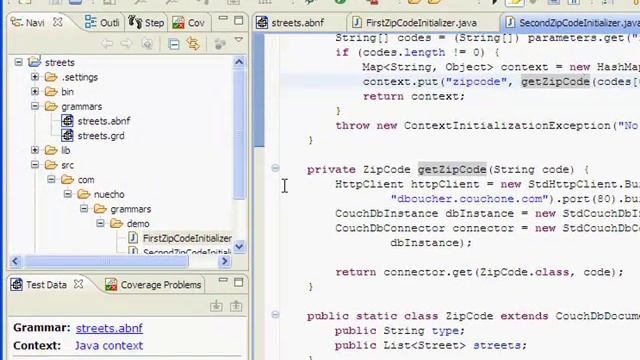Screen dimensions: 640x360
Task: Open the streets.abnf grammar link
Action: coord(109,328)
